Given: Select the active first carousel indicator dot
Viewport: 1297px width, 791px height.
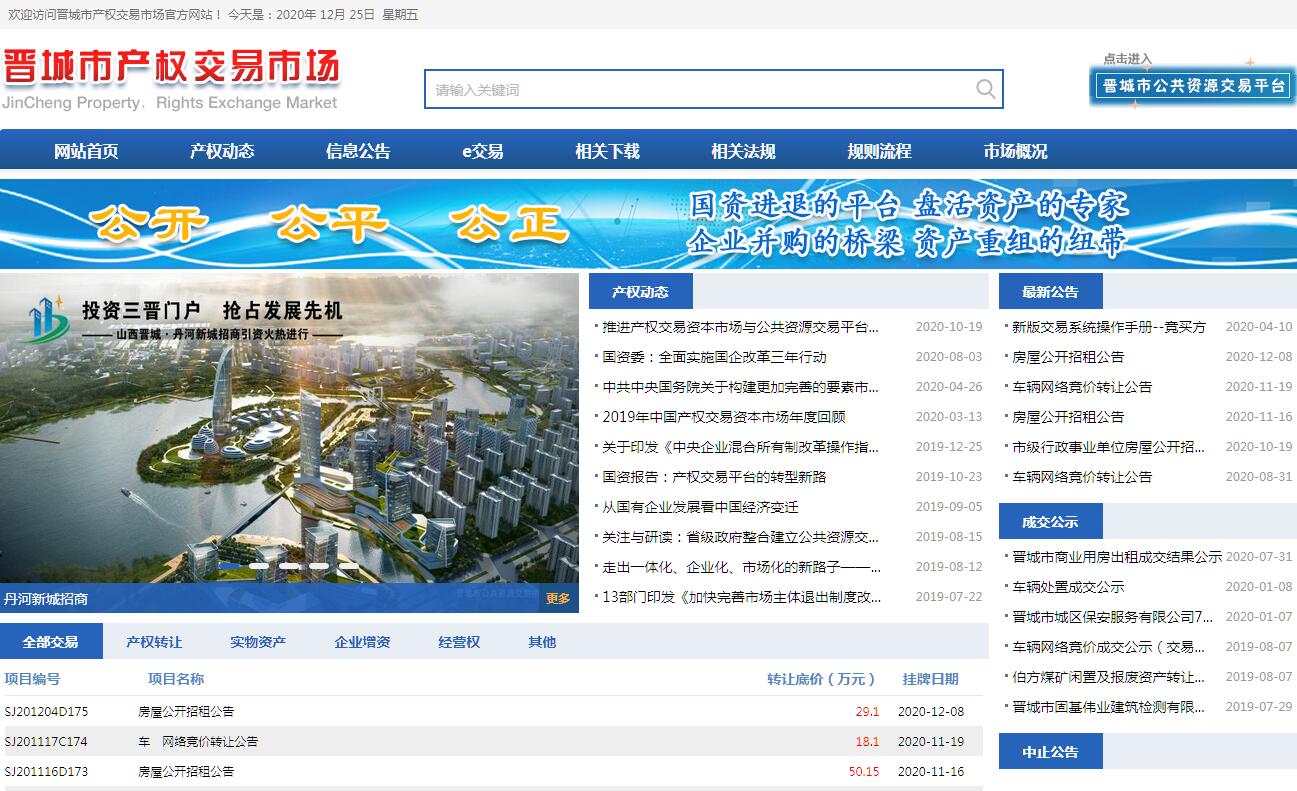Looking at the screenshot, I should [x=229, y=566].
